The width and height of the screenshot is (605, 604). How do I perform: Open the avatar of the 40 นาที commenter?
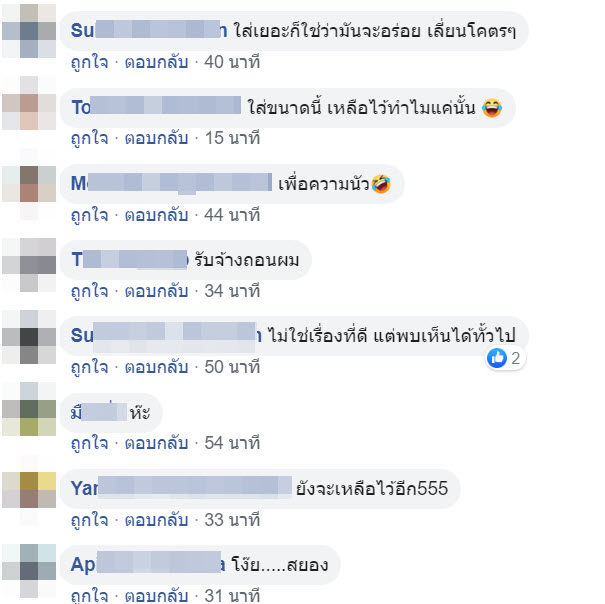tap(29, 31)
